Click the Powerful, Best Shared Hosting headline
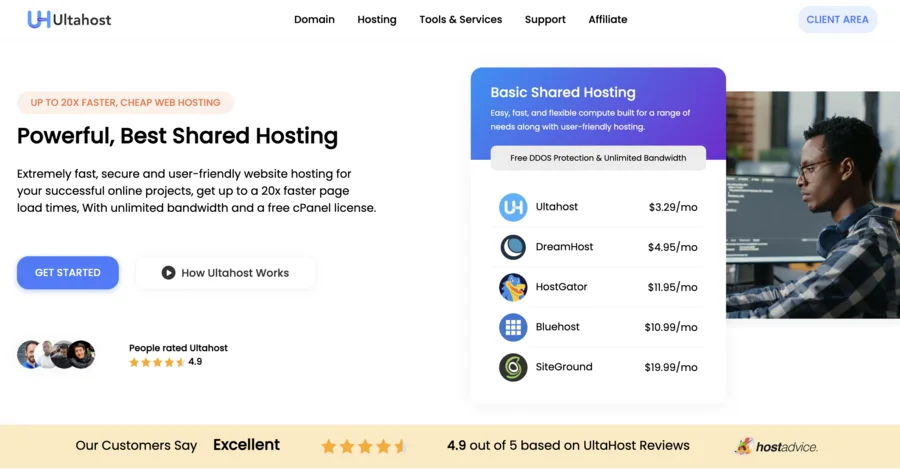Image resolution: width=900 pixels, height=469 pixels. point(177,136)
